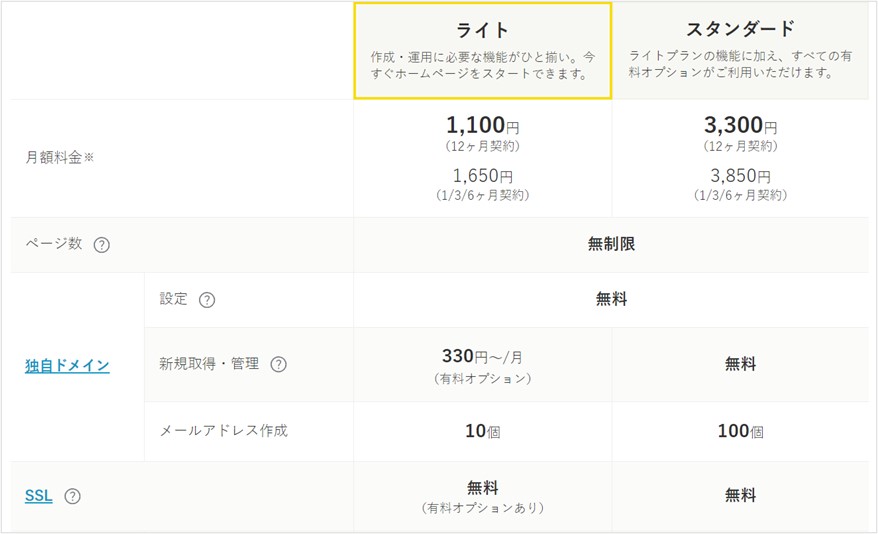Click the 10個 mail address cell
This screenshot has height=534, width=878.
coord(482,431)
